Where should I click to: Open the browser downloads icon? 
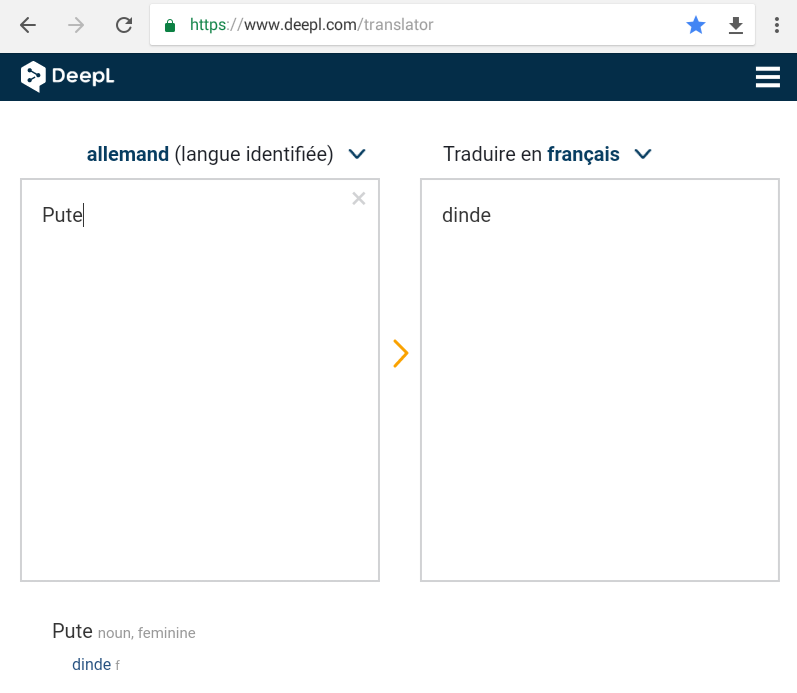(736, 25)
